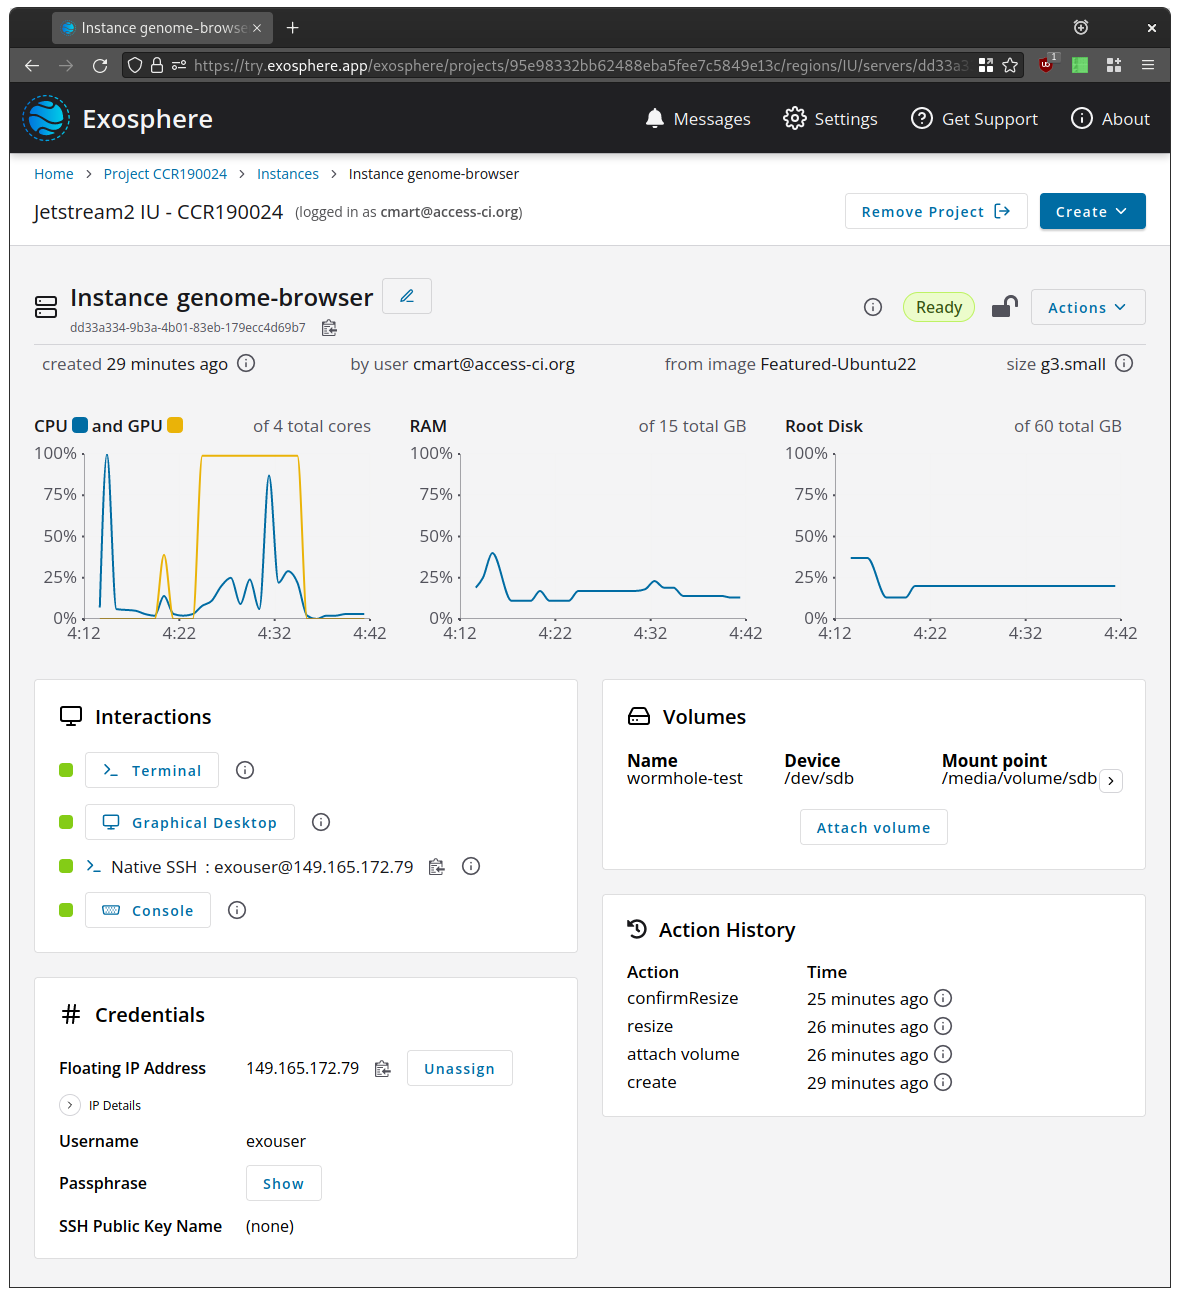This screenshot has height=1297, width=1180.
Task: Select the Instance genome-browser browser tab
Action: pos(161,28)
